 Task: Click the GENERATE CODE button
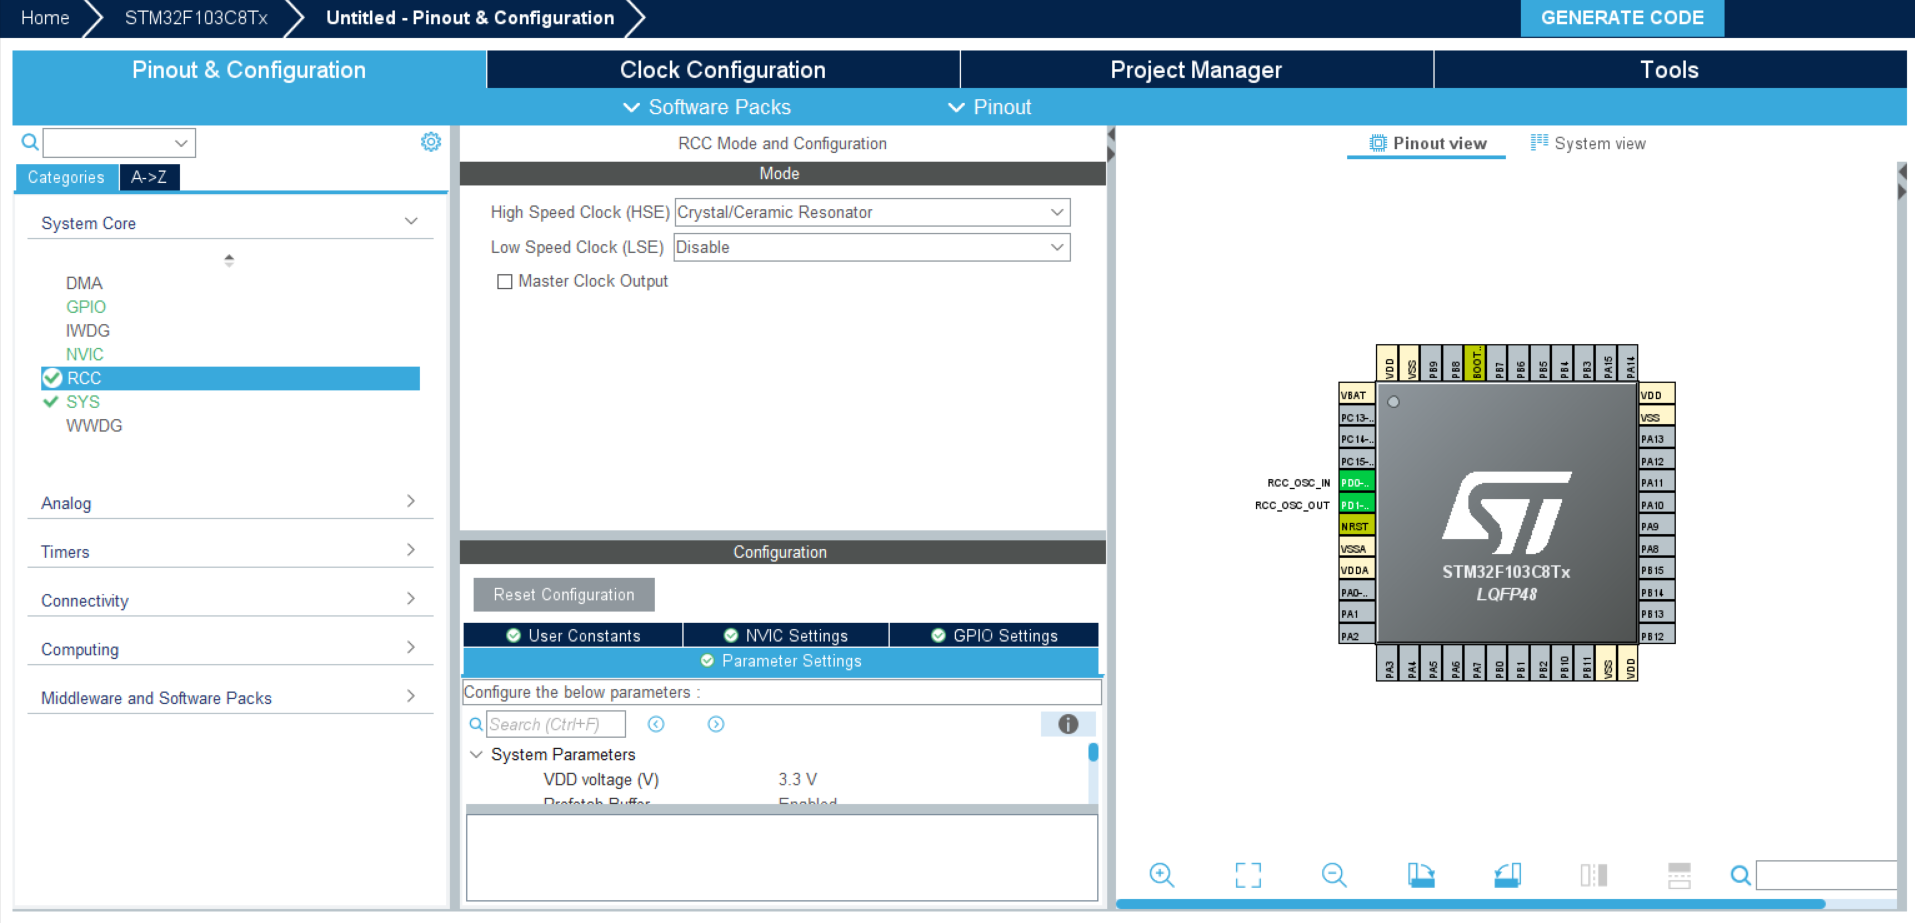(1622, 18)
